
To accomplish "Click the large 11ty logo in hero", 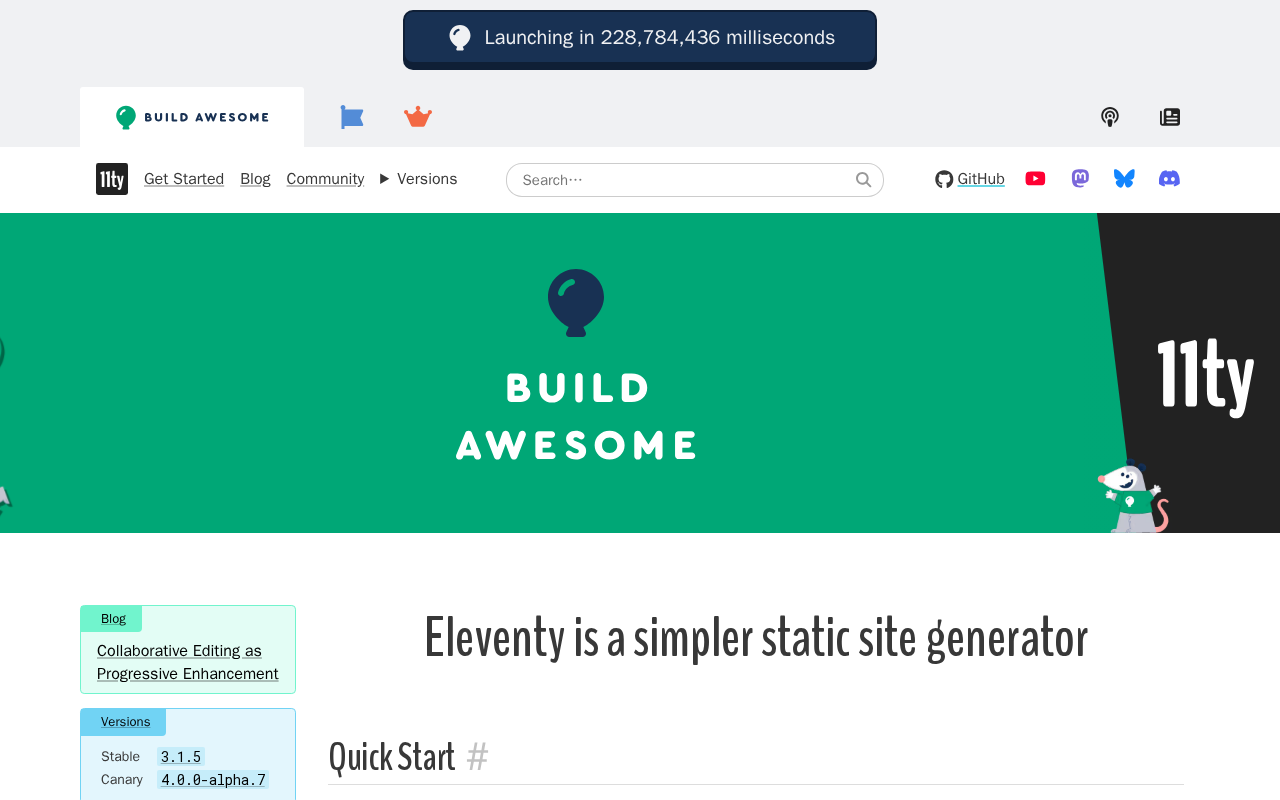I will pos(1206,376).
